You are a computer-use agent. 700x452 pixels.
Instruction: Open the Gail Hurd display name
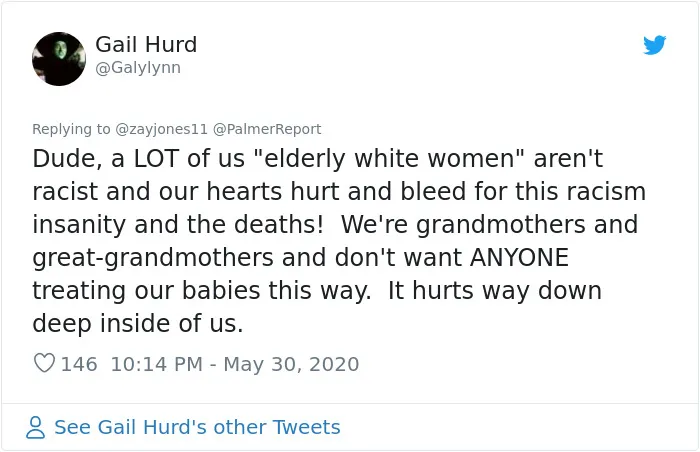click(146, 45)
